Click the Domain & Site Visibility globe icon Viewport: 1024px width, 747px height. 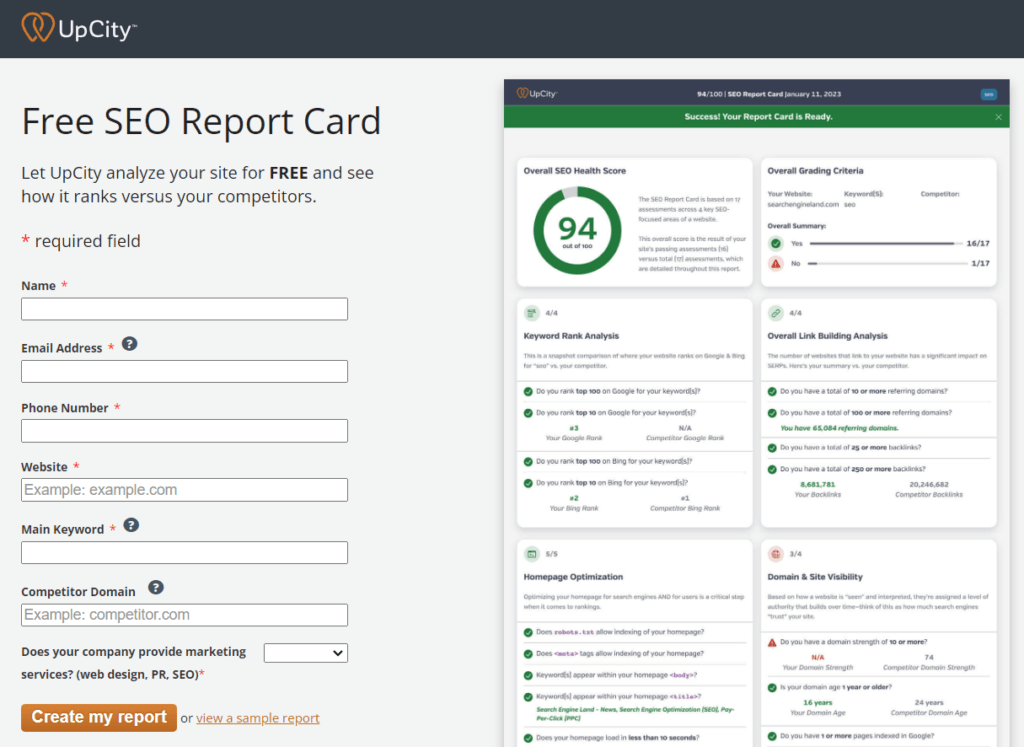click(x=775, y=553)
